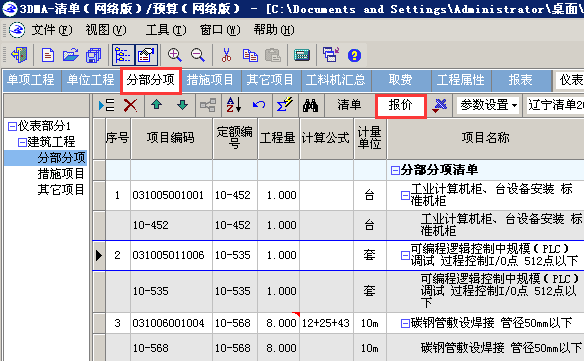The width and height of the screenshot is (584, 361).
Task: Click the 清单 button
Action: [x=349, y=105]
